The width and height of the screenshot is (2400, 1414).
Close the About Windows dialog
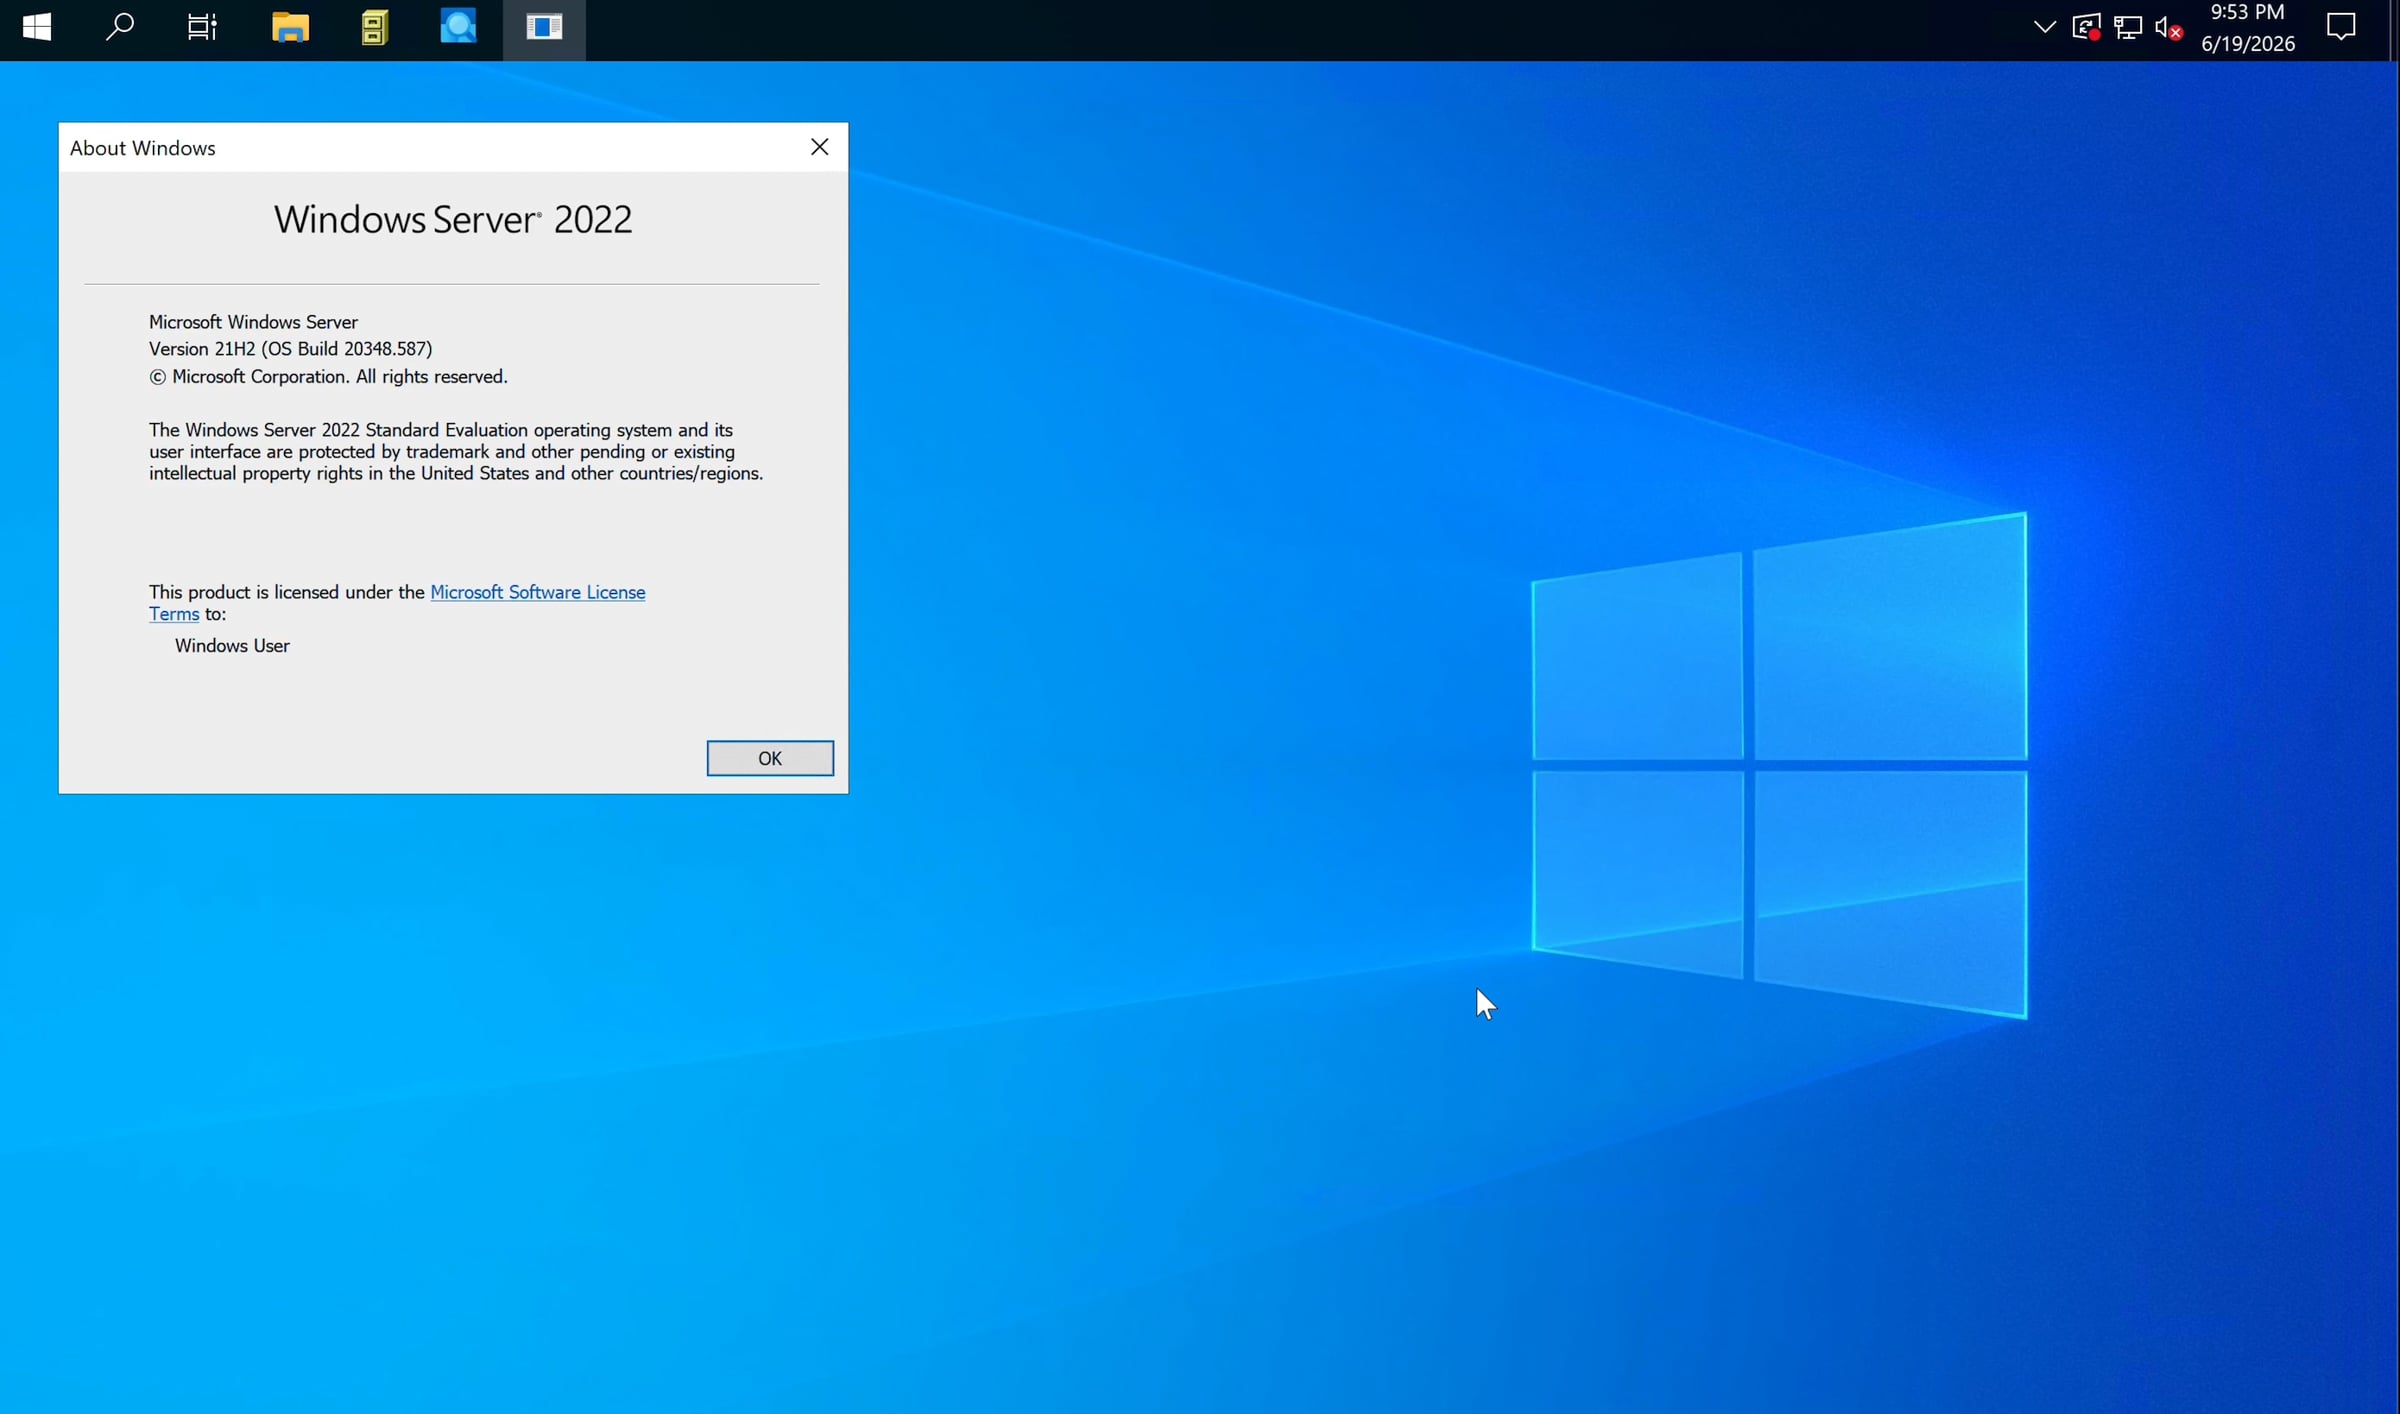pyautogui.click(x=819, y=147)
